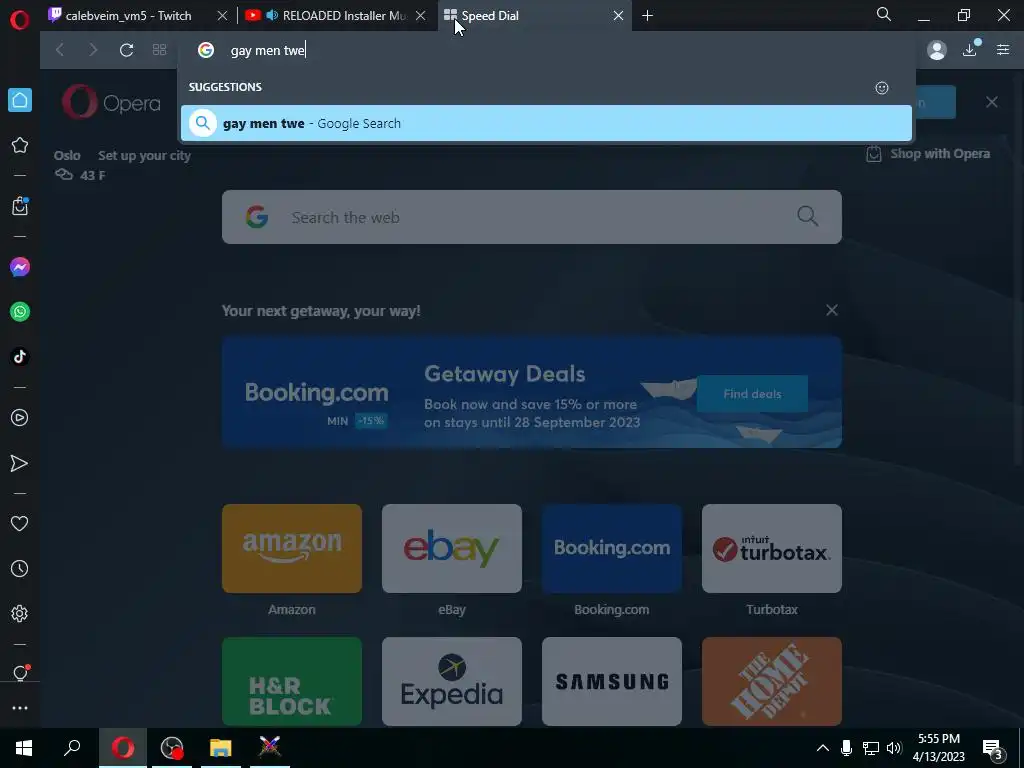The image size is (1024, 768).
Task: Open WhatsApp in sidebar
Action: click(20, 312)
